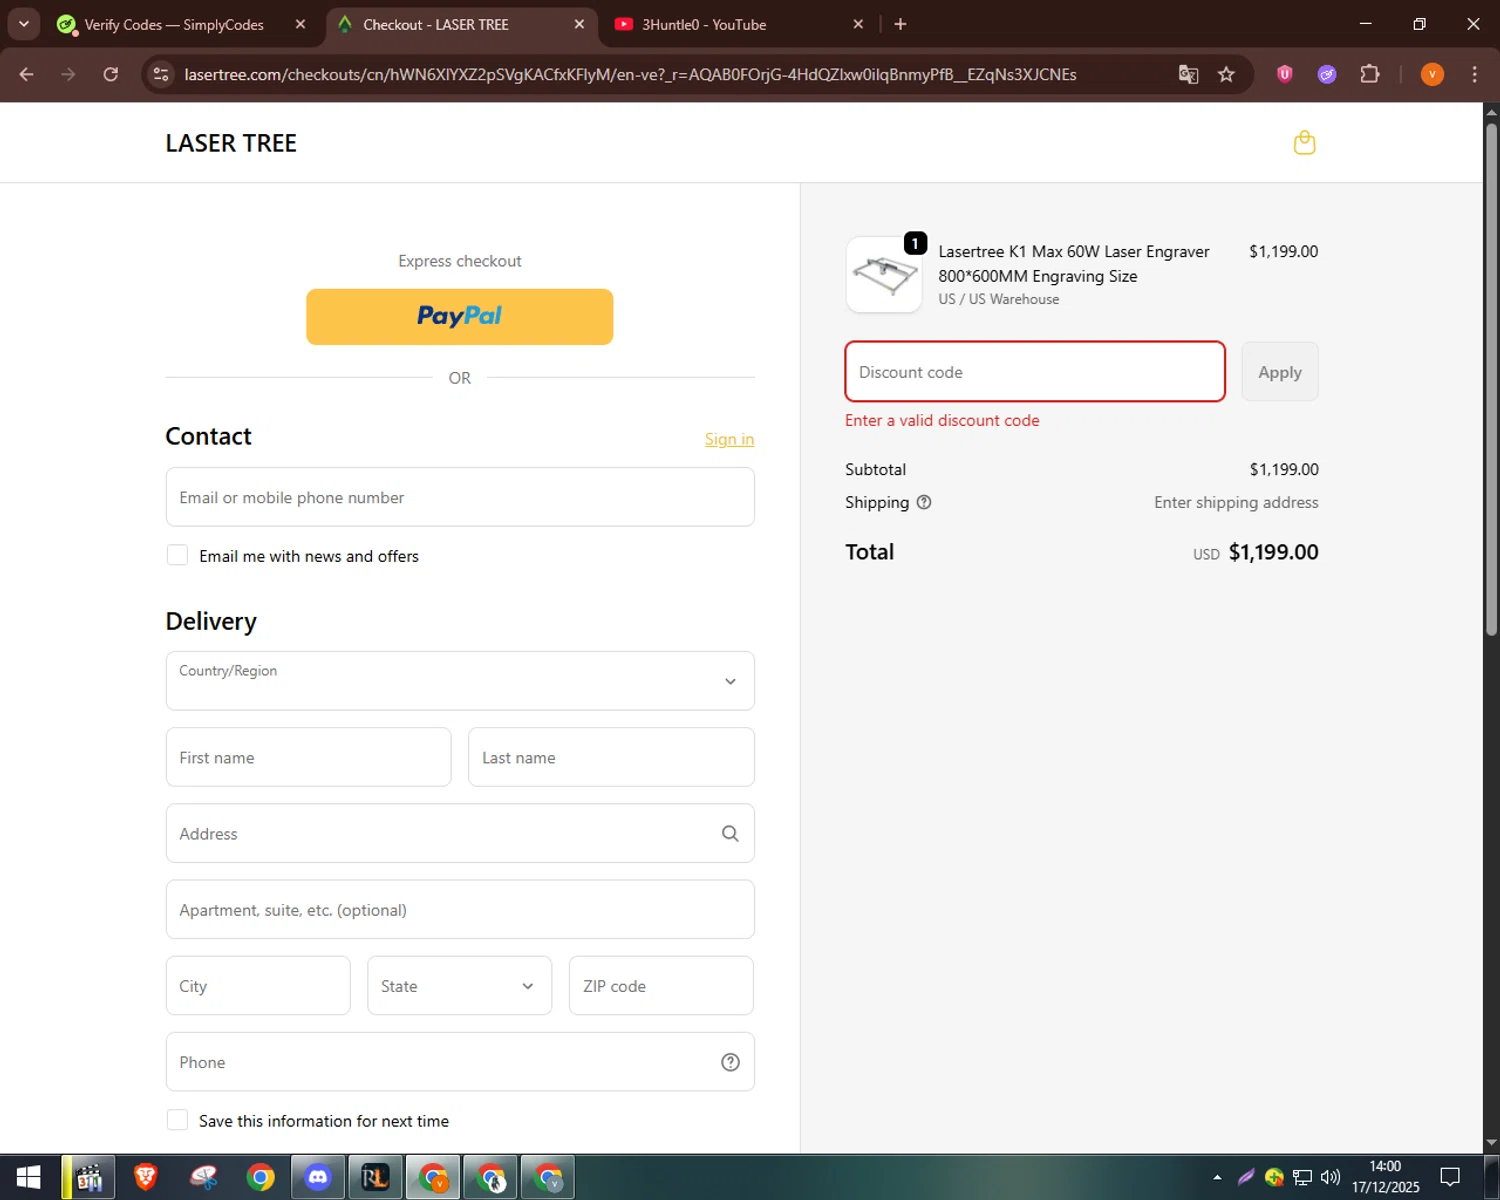The width and height of the screenshot is (1500, 1200).
Task: Open the State dropdown
Action: pyautogui.click(x=459, y=986)
